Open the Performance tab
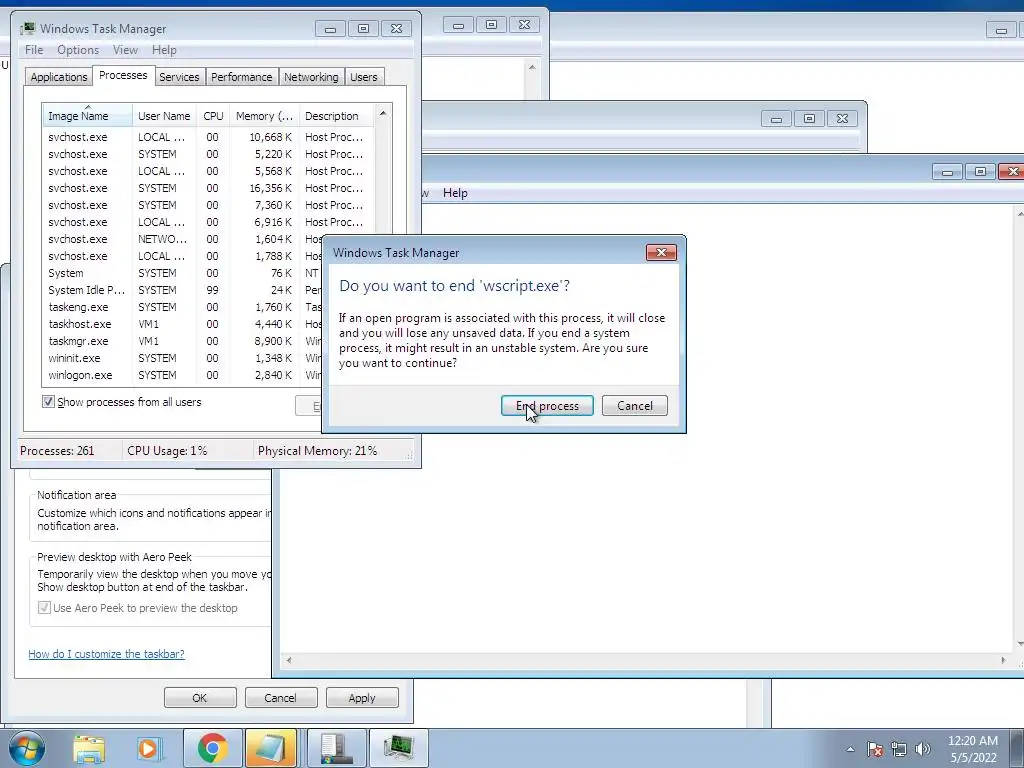Viewport: 1024px width, 768px height. pos(242,77)
